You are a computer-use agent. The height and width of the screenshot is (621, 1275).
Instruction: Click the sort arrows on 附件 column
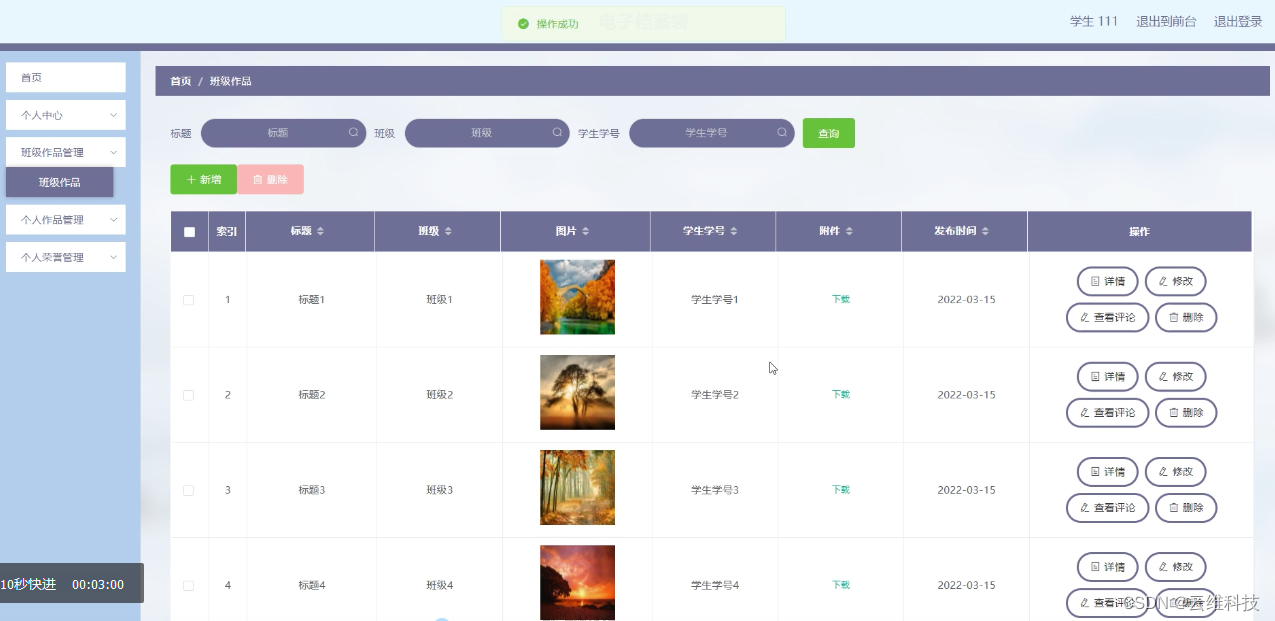(849, 231)
